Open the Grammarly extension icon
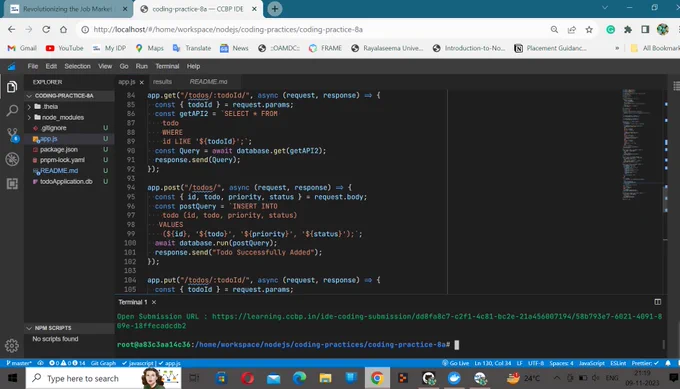Screen dimensions: 680x389 point(611,29)
